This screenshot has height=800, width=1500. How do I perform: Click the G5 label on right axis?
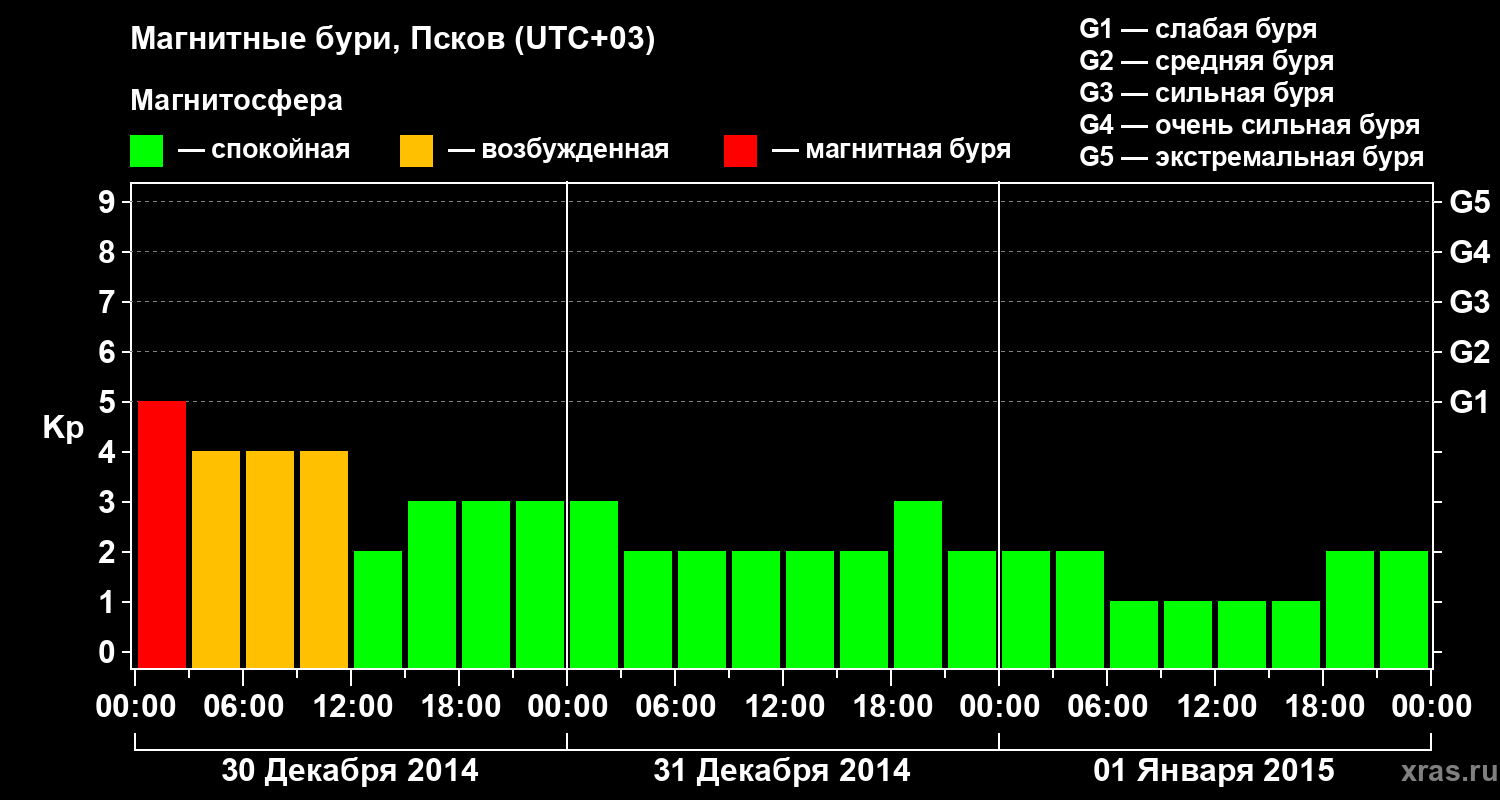(1469, 203)
